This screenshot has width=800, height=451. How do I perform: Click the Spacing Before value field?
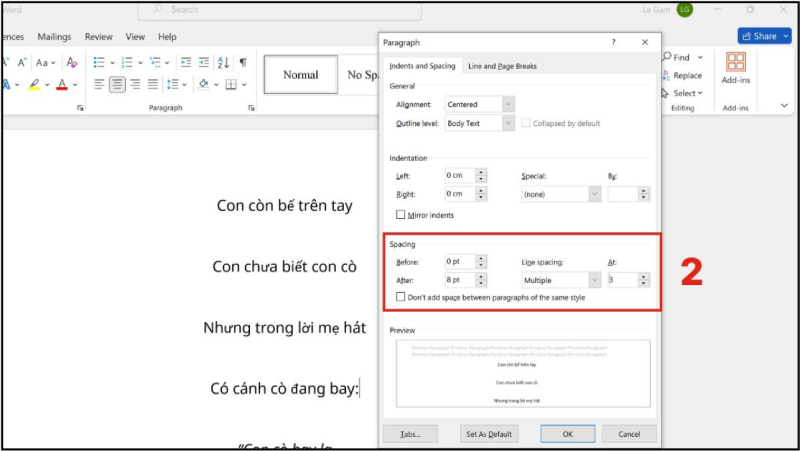tap(460, 262)
